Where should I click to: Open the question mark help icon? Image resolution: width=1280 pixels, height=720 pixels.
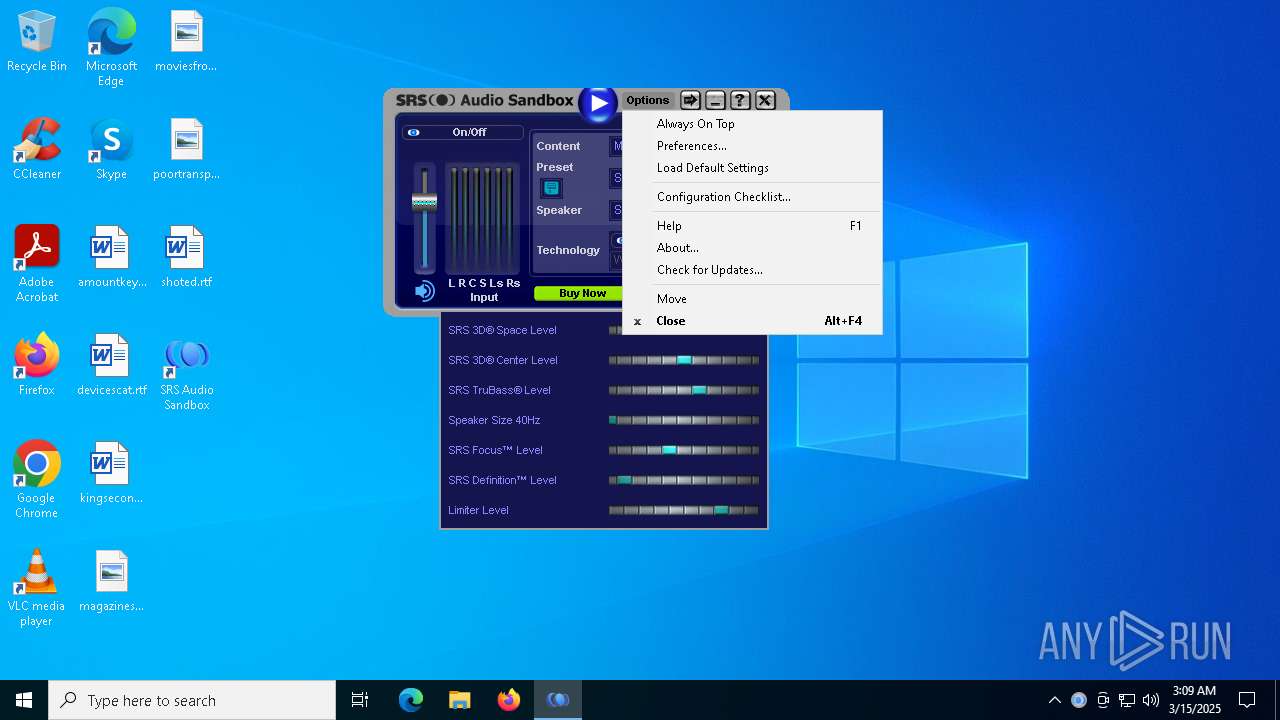pos(740,100)
